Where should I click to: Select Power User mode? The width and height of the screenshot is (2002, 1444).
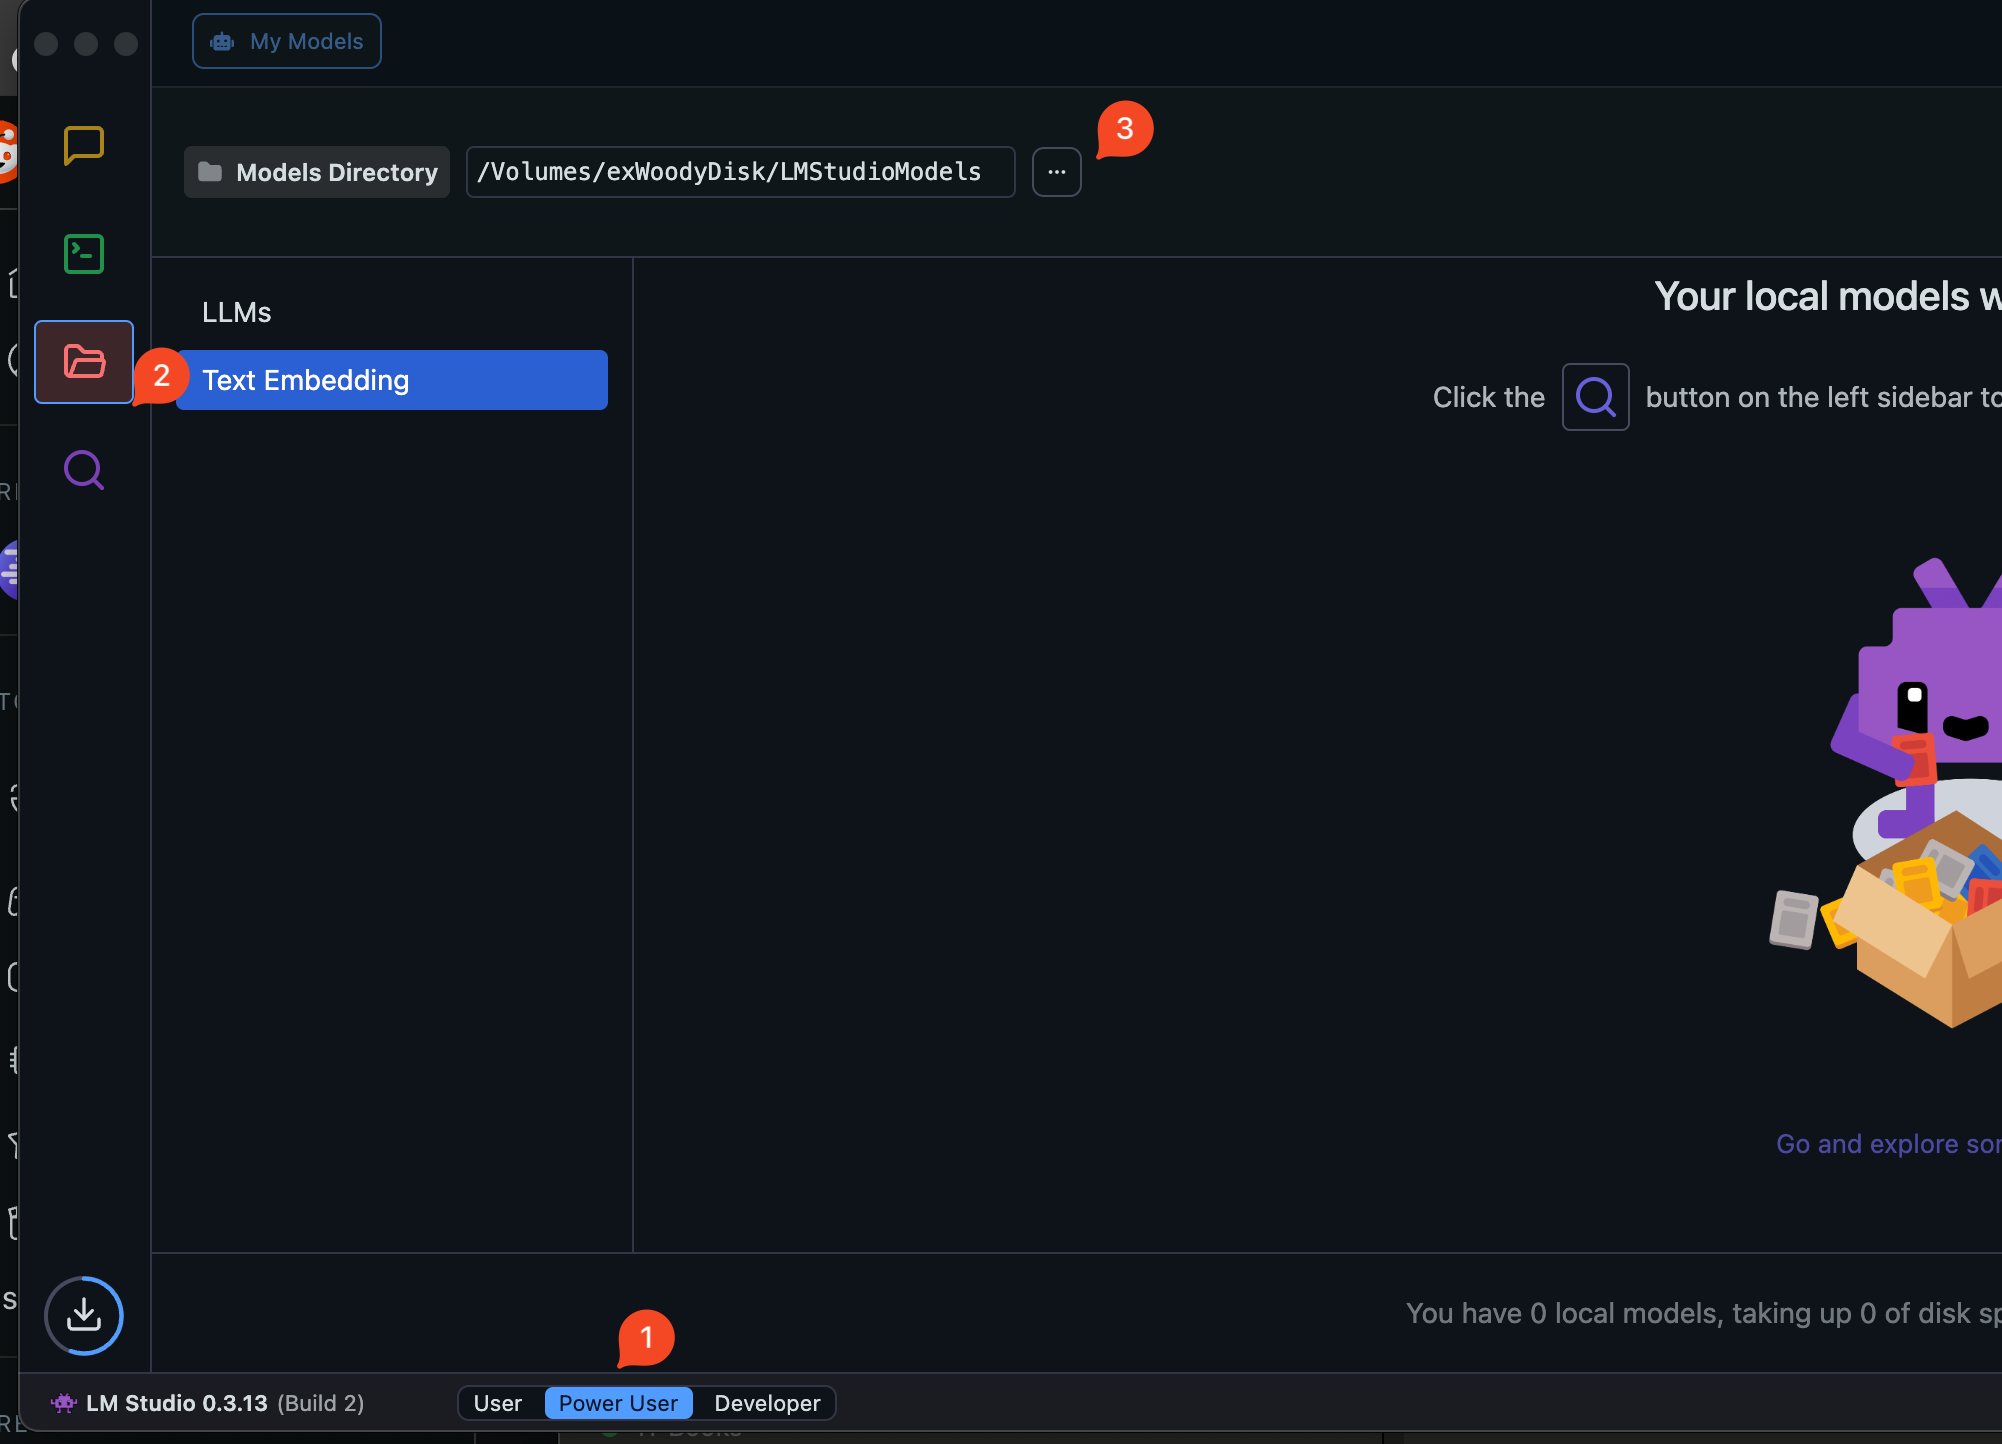tap(618, 1403)
